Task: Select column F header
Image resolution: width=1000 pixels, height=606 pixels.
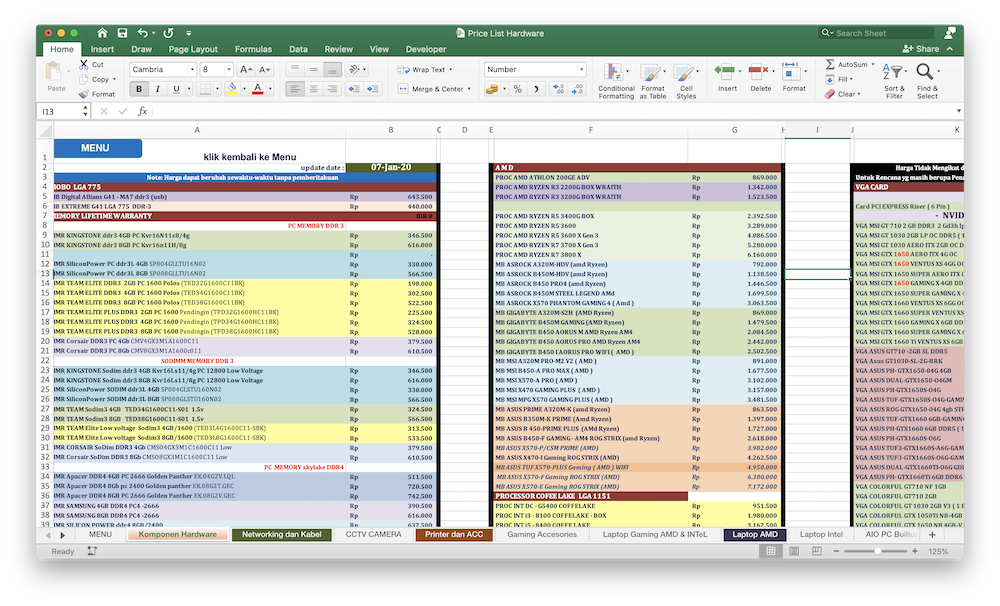Action: [x=591, y=129]
